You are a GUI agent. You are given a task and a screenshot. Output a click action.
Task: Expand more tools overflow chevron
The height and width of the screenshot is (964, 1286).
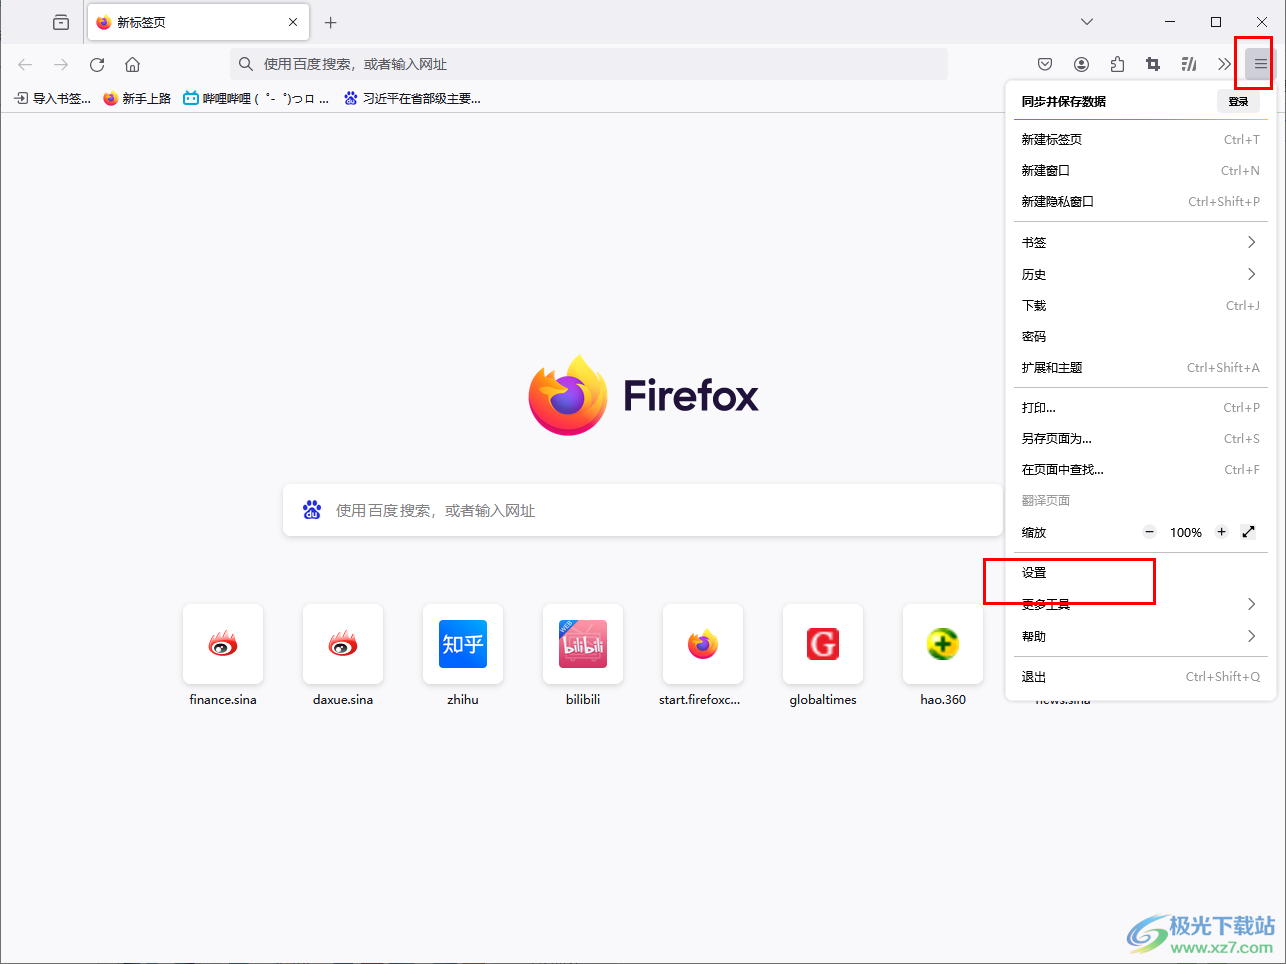click(x=1224, y=64)
